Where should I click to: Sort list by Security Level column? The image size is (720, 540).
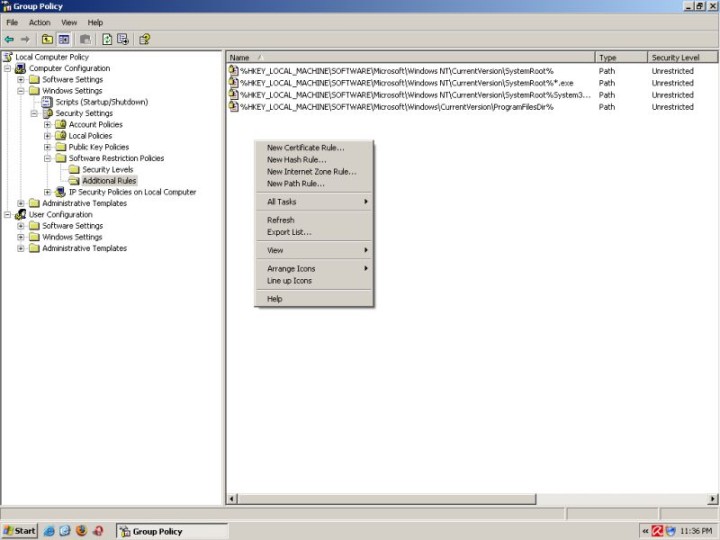pyautogui.click(x=681, y=58)
